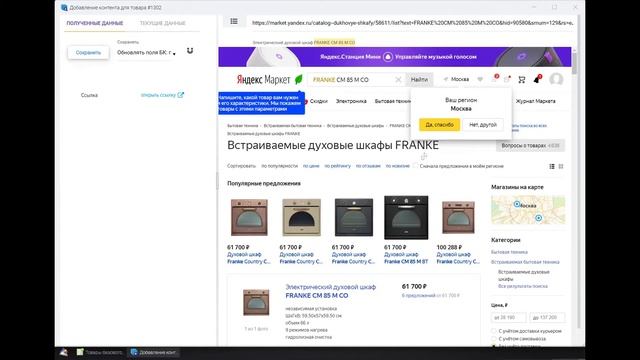
Task: Sort results 'по новизне'
Action: pos(398,166)
